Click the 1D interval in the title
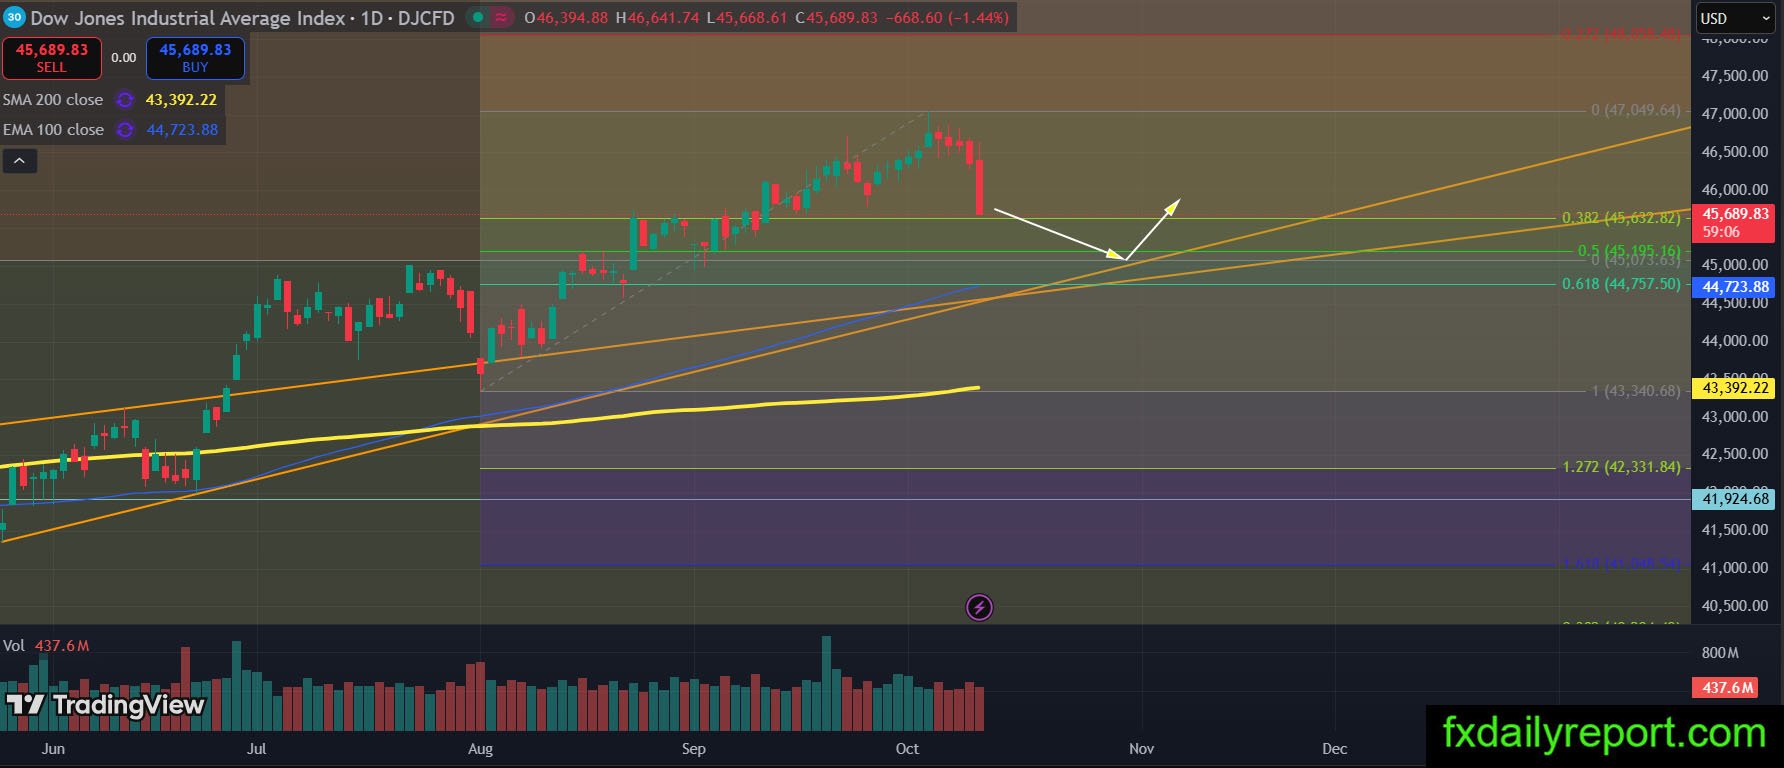The width and height of the screenshot is (1784, 768). tap(372, 18)
